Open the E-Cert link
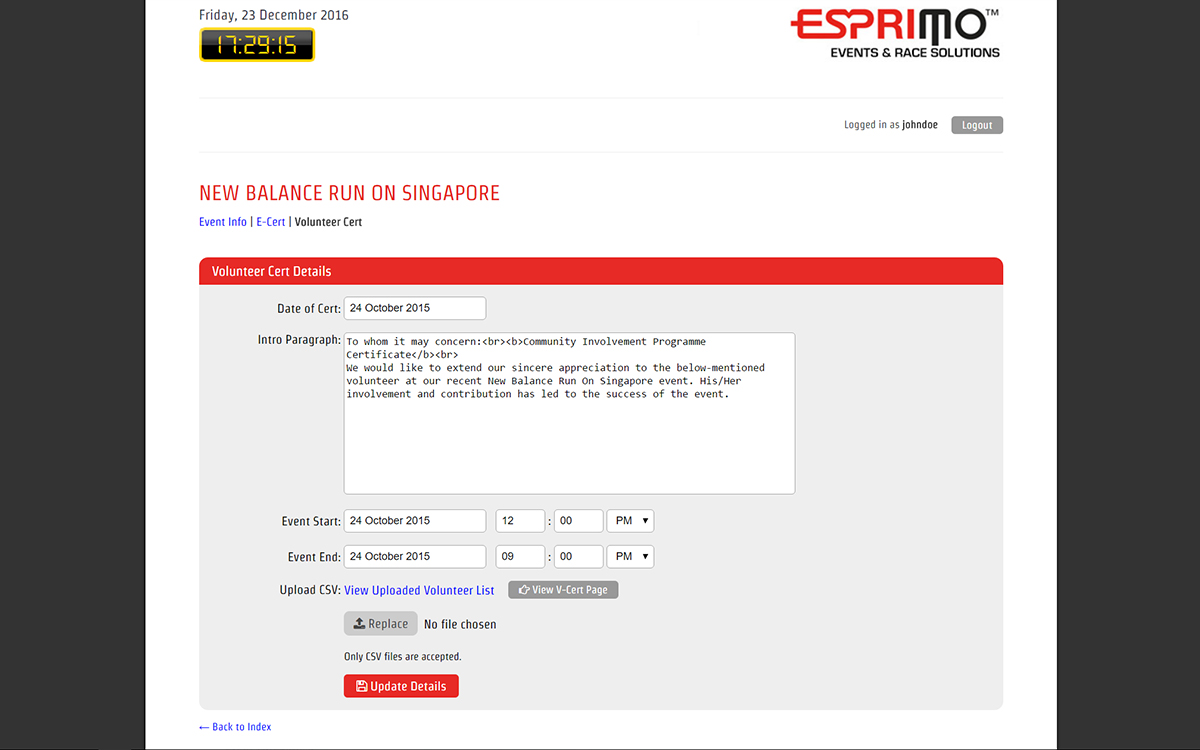Viewport: 1200px width, 750px height. pyautogui.click(x=271, y=222)
